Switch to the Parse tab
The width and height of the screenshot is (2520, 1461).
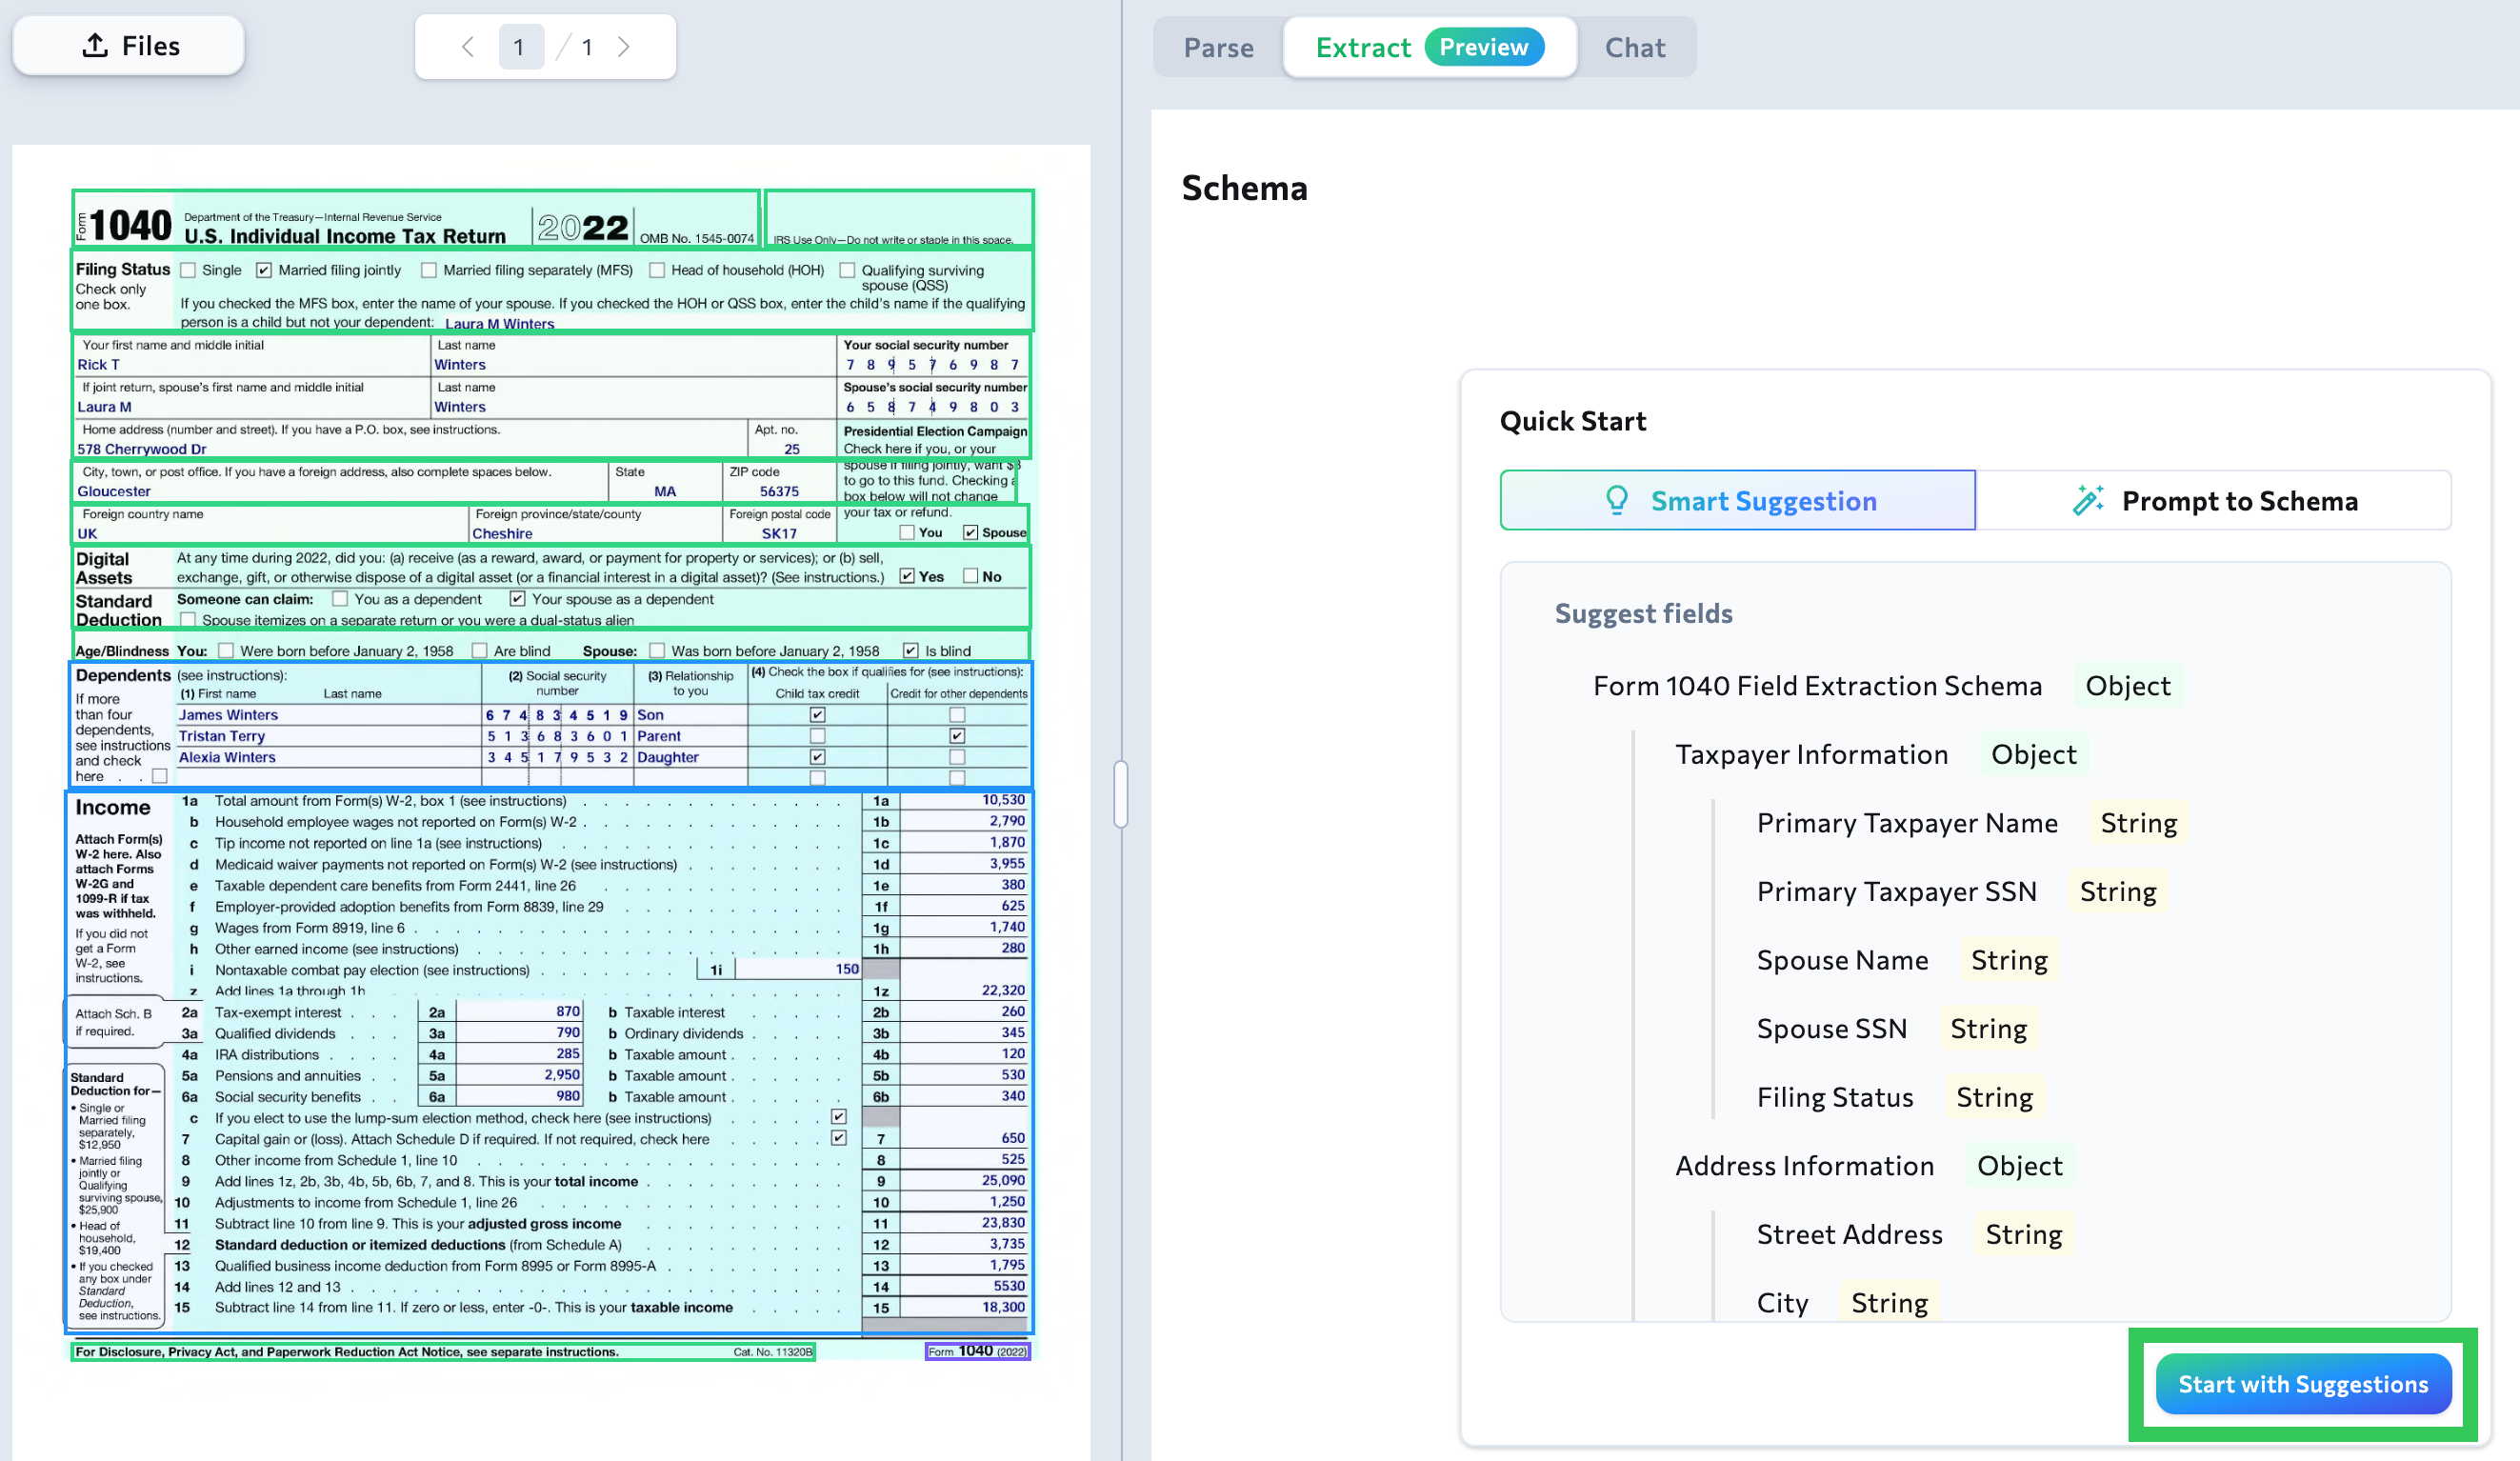(1217, 47)
